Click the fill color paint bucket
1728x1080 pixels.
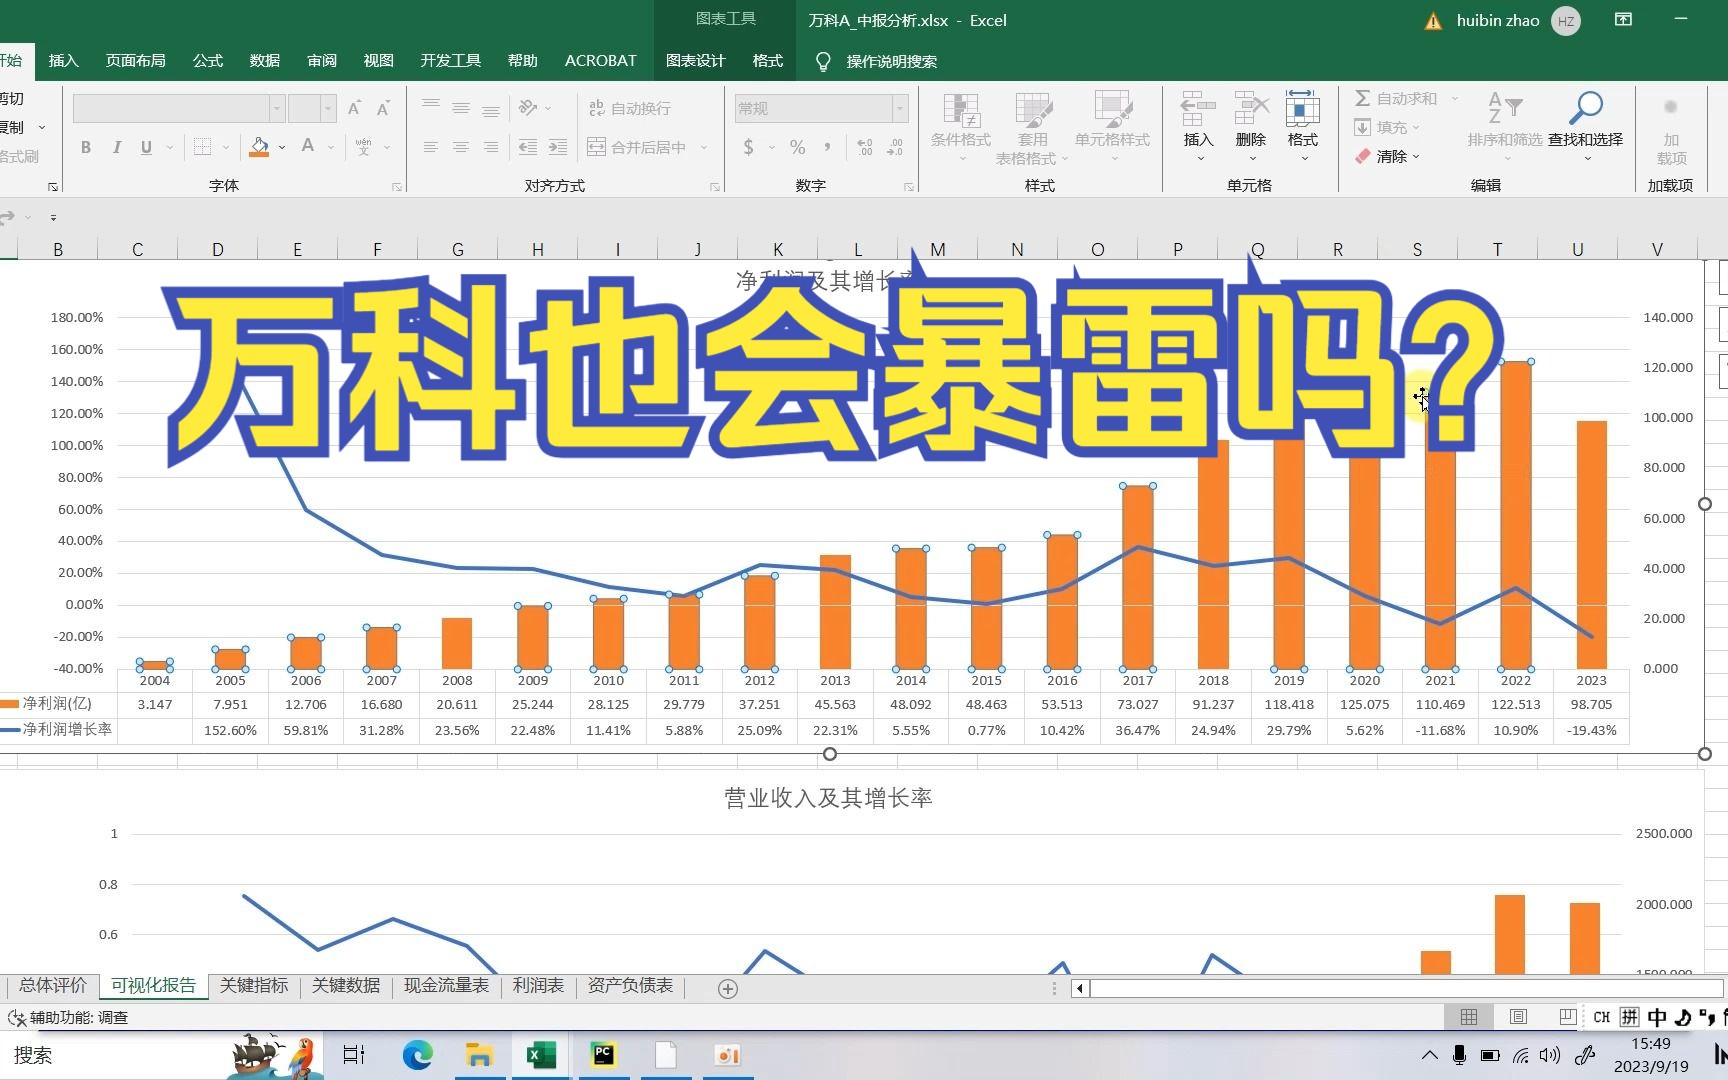coord(259,147)
